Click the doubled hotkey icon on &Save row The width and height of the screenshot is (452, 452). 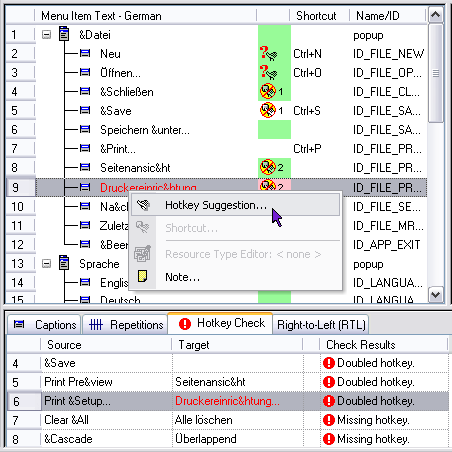click(x=268, y=110)
